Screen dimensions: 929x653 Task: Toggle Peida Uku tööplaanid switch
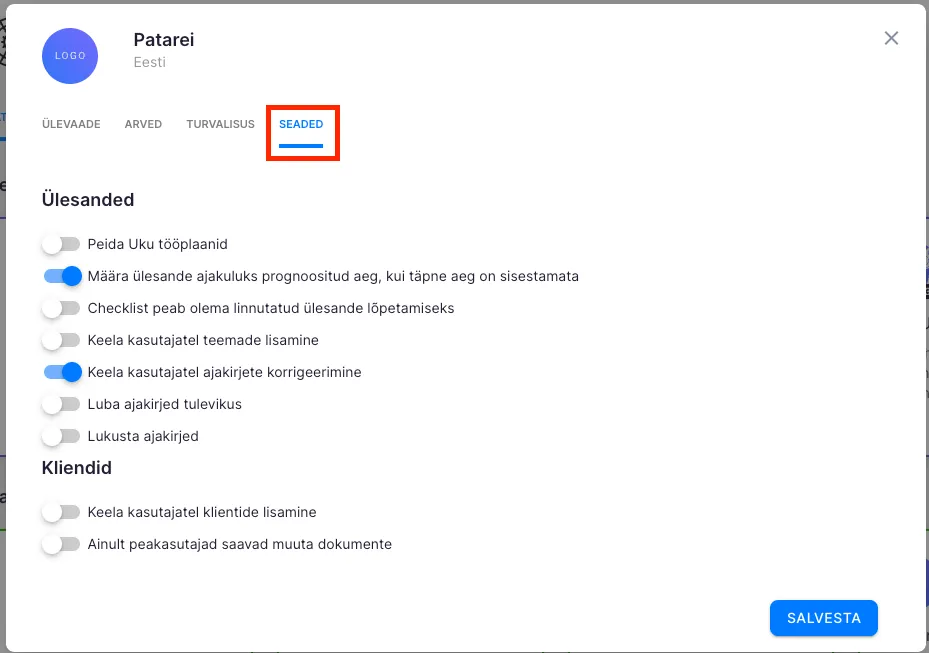(61, 244)
